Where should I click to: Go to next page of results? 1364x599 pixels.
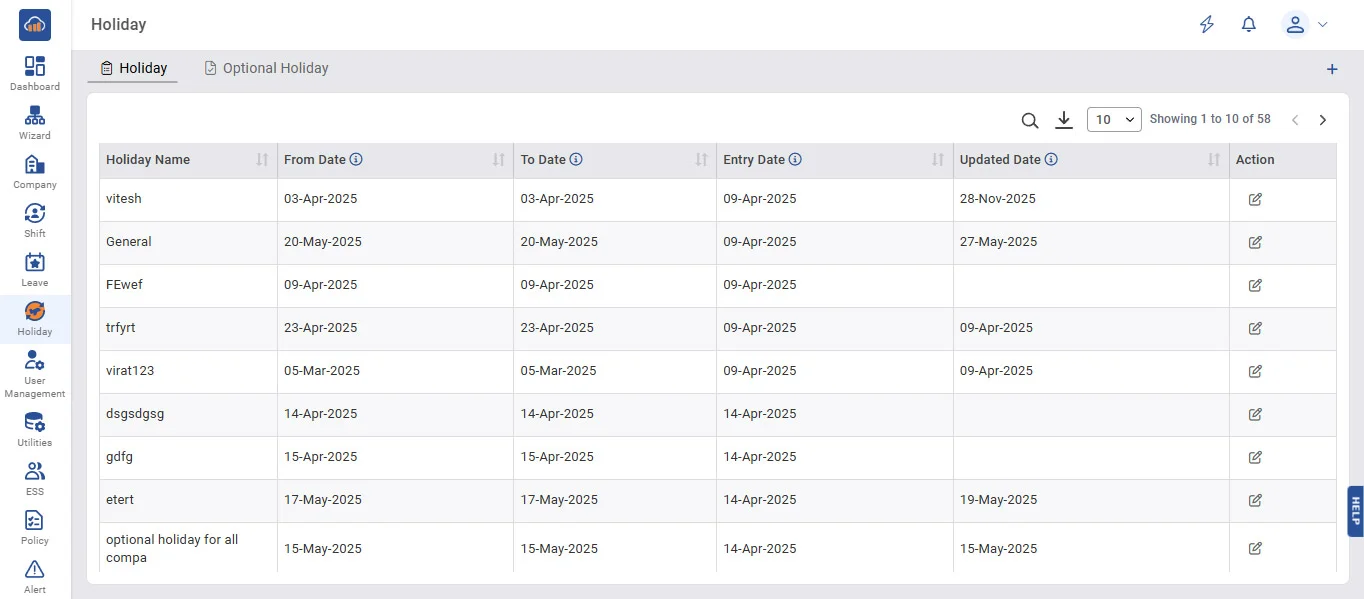click(1323, 120)
